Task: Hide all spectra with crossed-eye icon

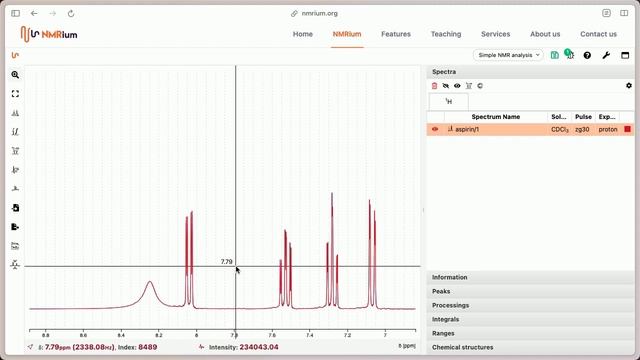Action: click(x=446, y=86)
